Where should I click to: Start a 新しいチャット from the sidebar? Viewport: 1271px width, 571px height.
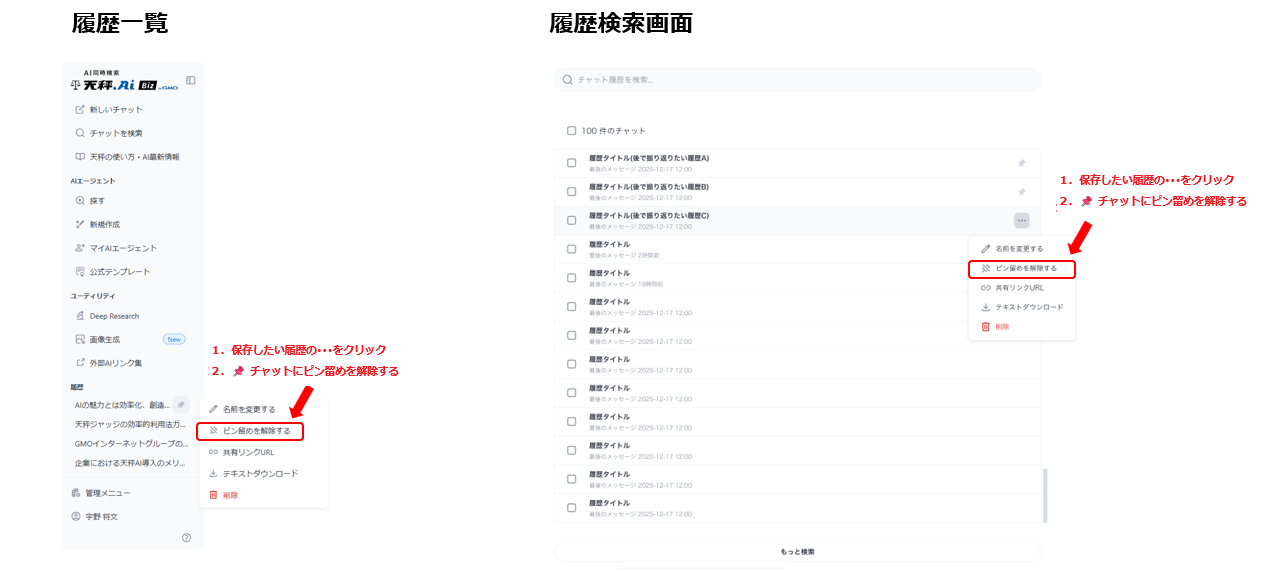point(109,109)
